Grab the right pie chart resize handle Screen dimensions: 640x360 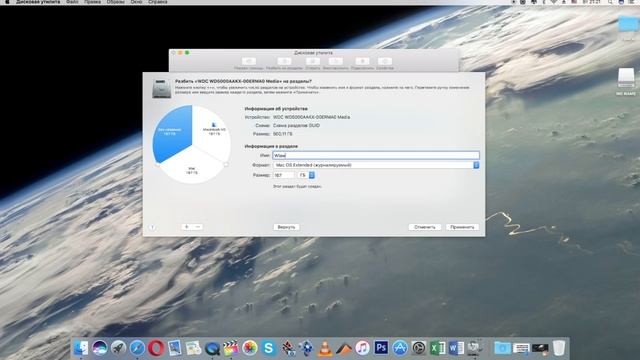(x=226, y=164)
